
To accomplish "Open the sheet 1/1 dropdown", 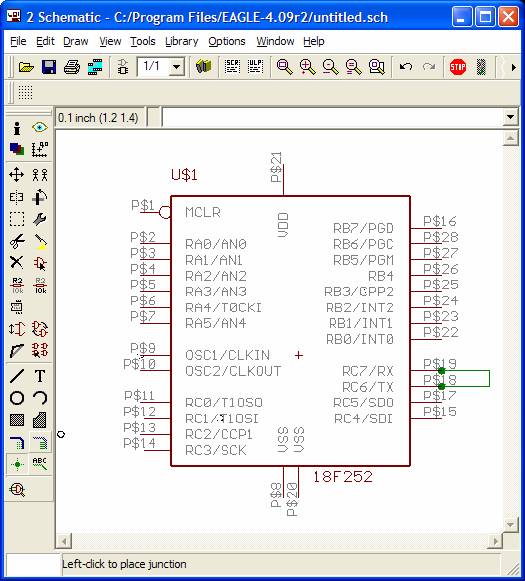I will [x=177, y=67].
